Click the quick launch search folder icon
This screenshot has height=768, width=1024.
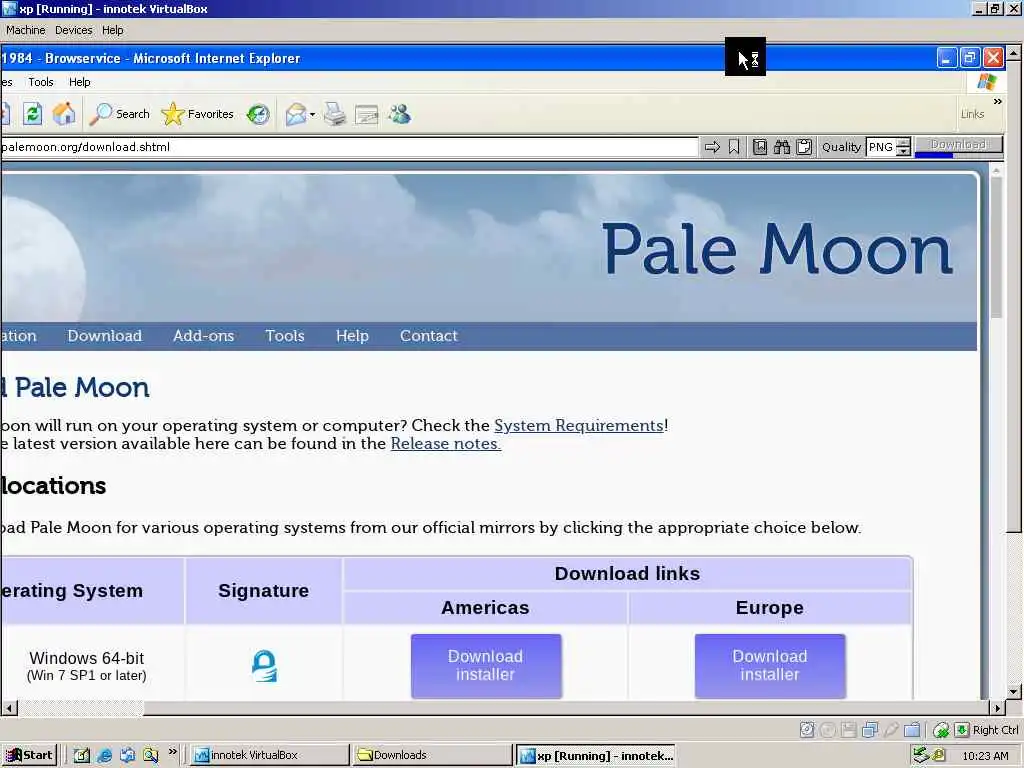pyautogui.click(x=151, y=756)
